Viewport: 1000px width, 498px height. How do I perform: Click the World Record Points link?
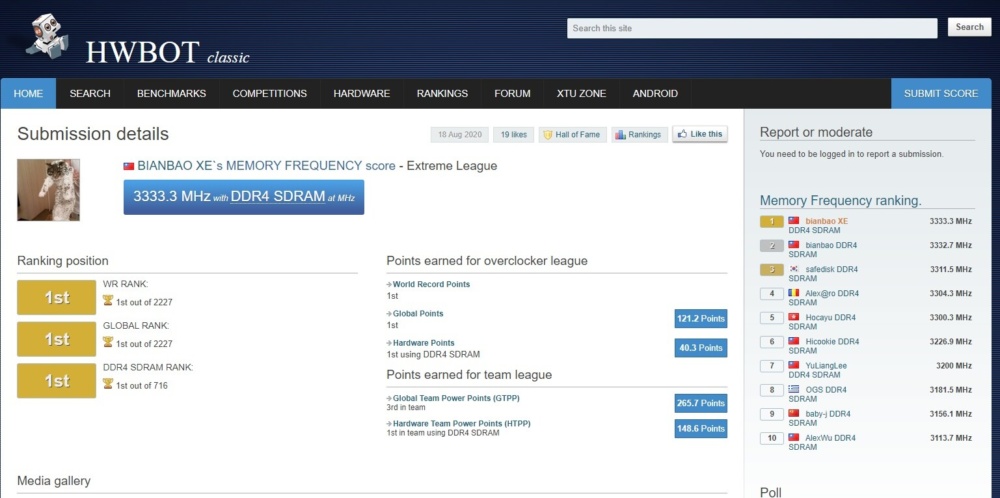coord(431,284)
